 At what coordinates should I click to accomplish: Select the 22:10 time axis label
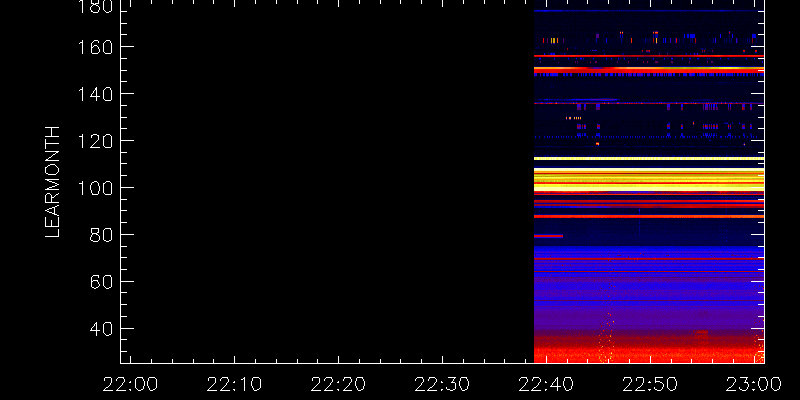pos(234,384)
